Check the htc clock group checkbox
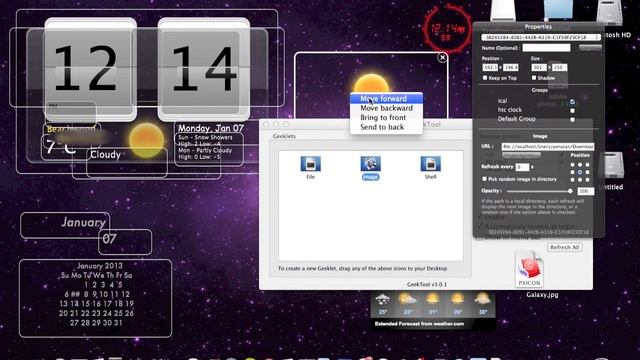Image resolution: width=640 pixels, height=360 pixels. pos(572,111)
